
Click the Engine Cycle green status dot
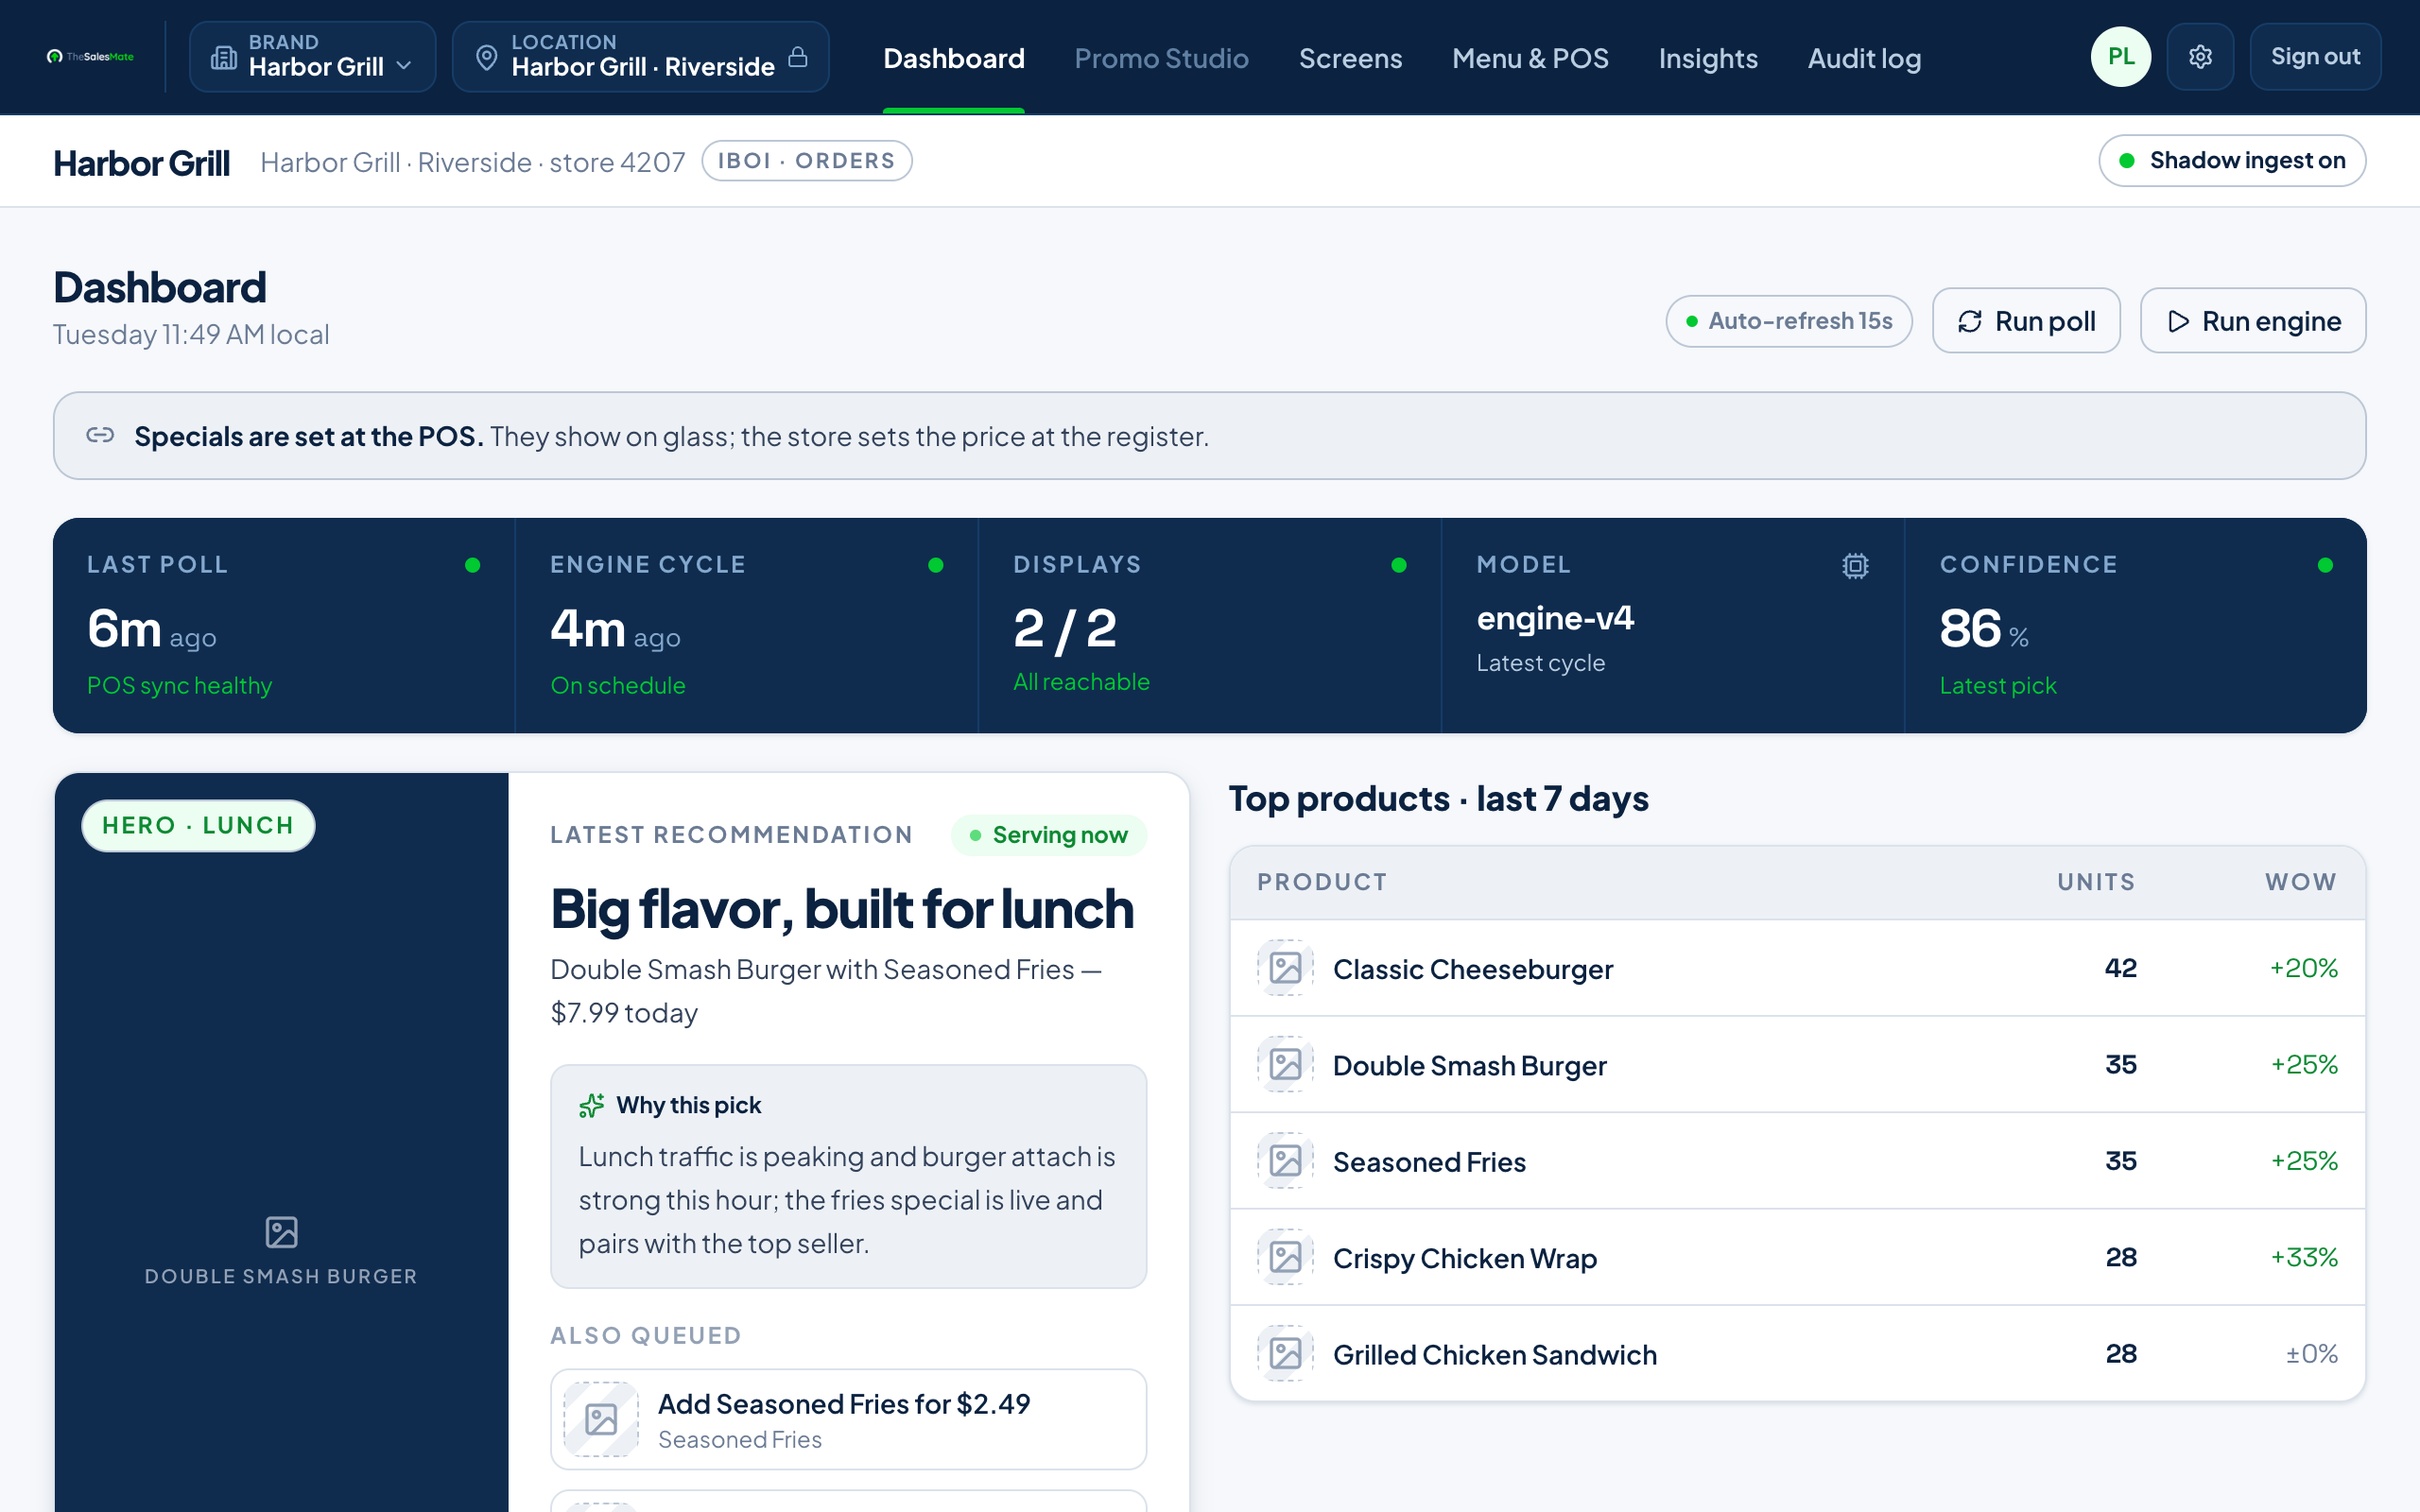pos(936,565)
